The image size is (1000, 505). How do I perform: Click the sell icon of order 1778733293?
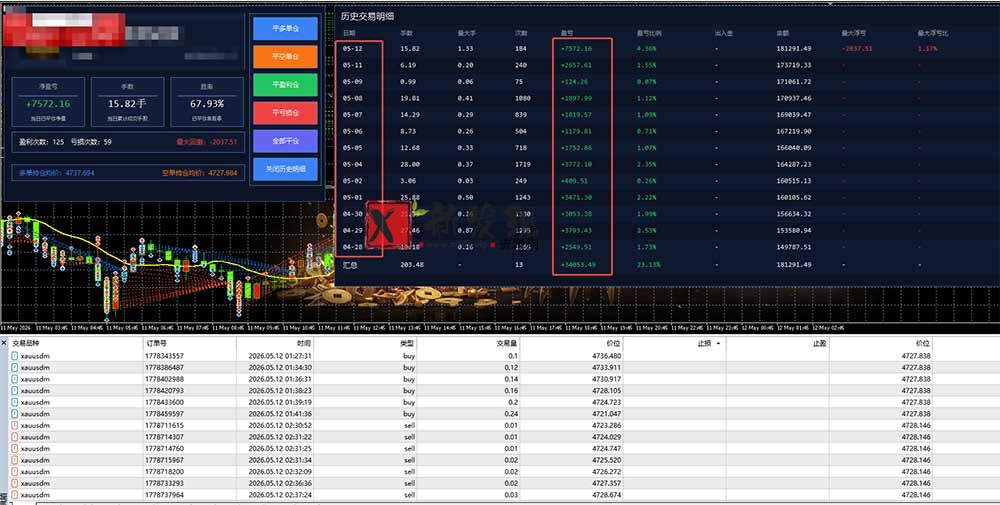click(x=15, y=483)
